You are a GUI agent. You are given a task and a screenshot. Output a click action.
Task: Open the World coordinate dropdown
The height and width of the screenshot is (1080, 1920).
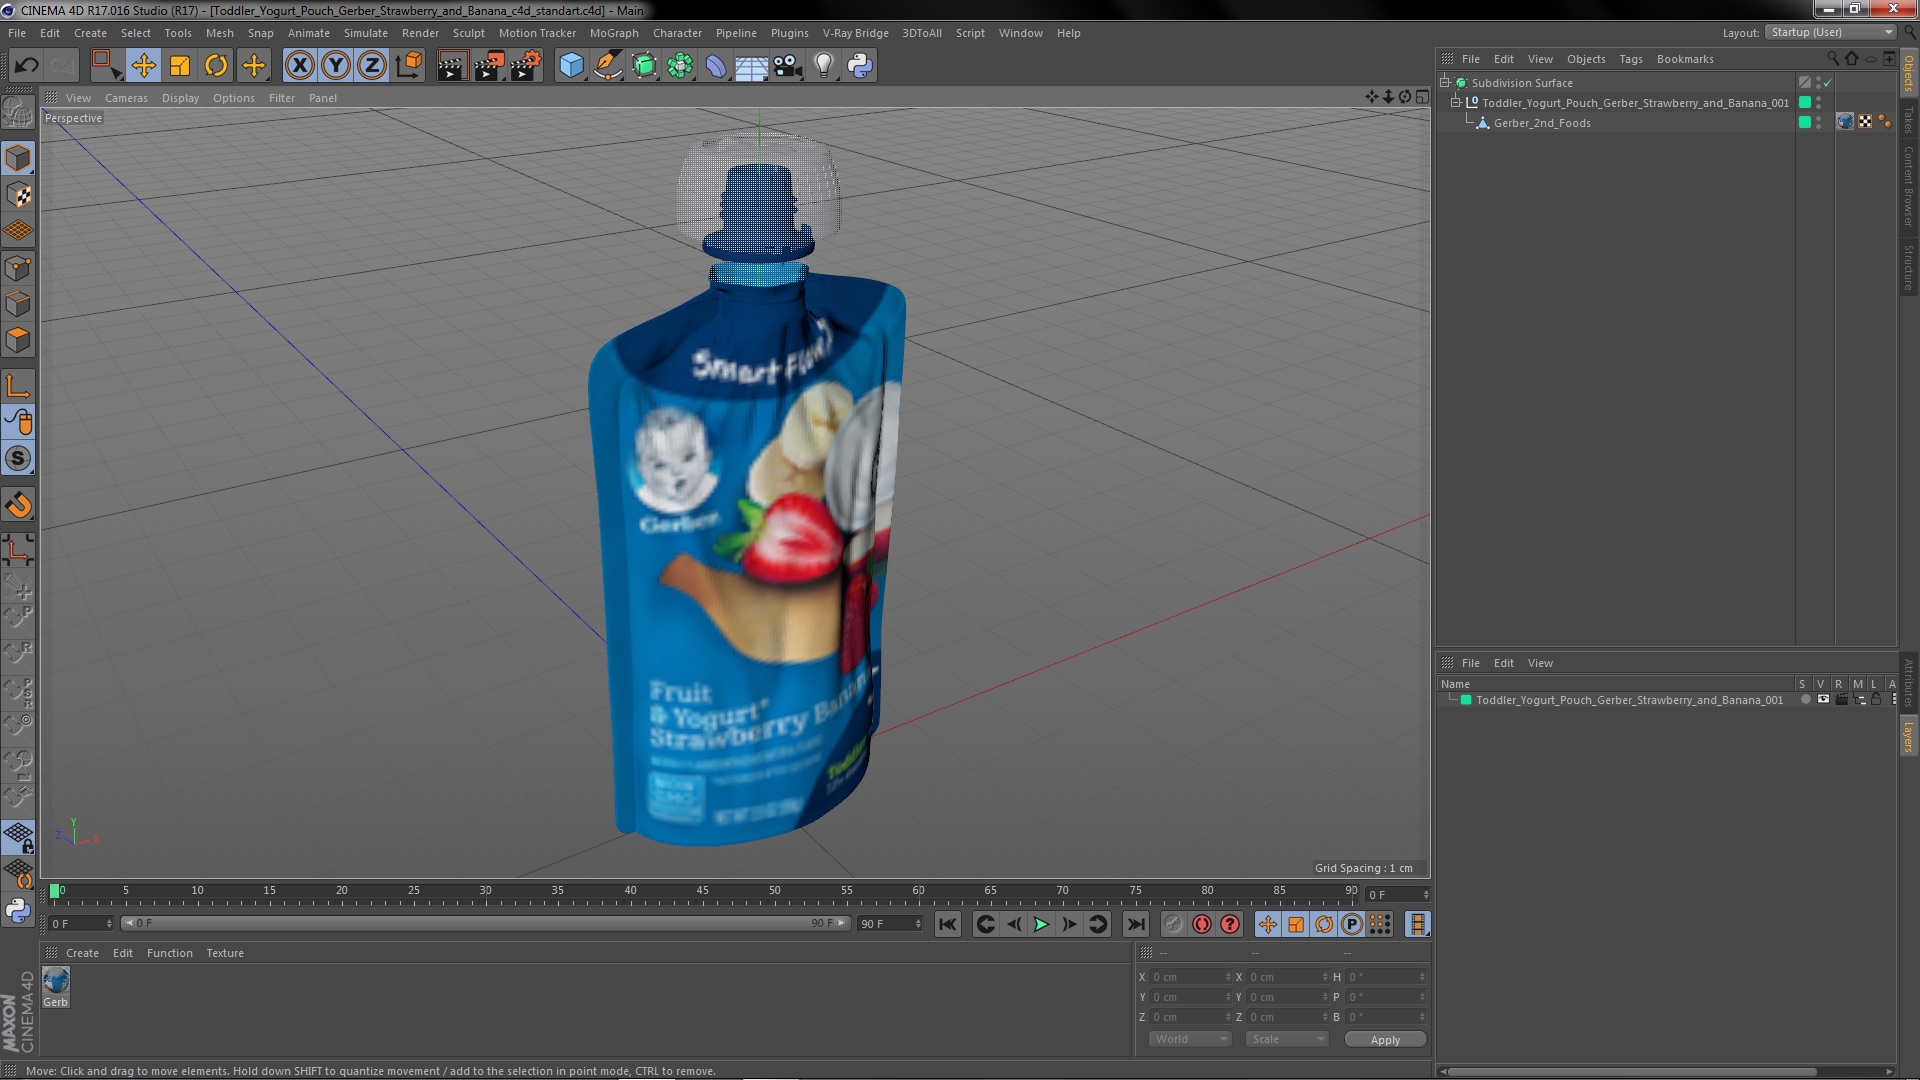tap(1190, 1039)
